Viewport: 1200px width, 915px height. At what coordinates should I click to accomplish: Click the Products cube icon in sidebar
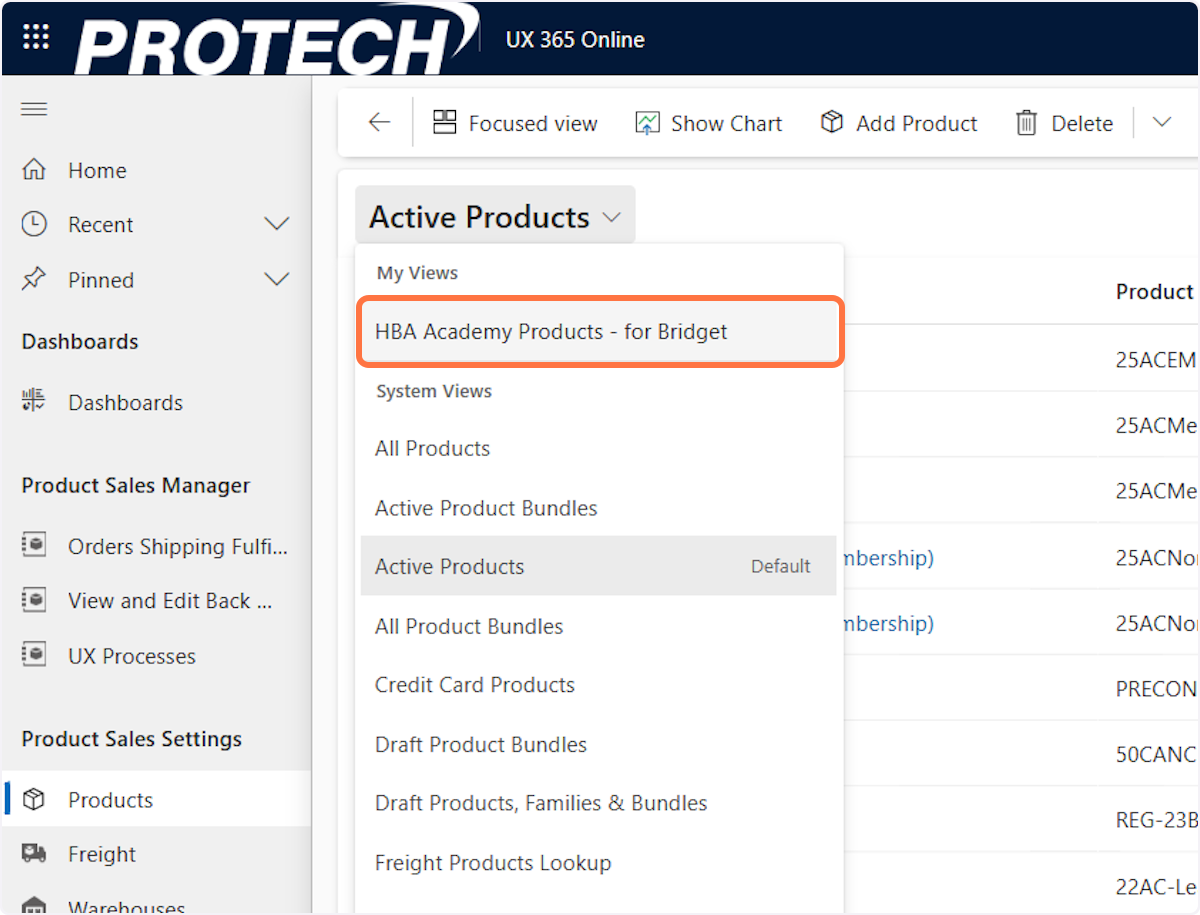coord(34,800)
